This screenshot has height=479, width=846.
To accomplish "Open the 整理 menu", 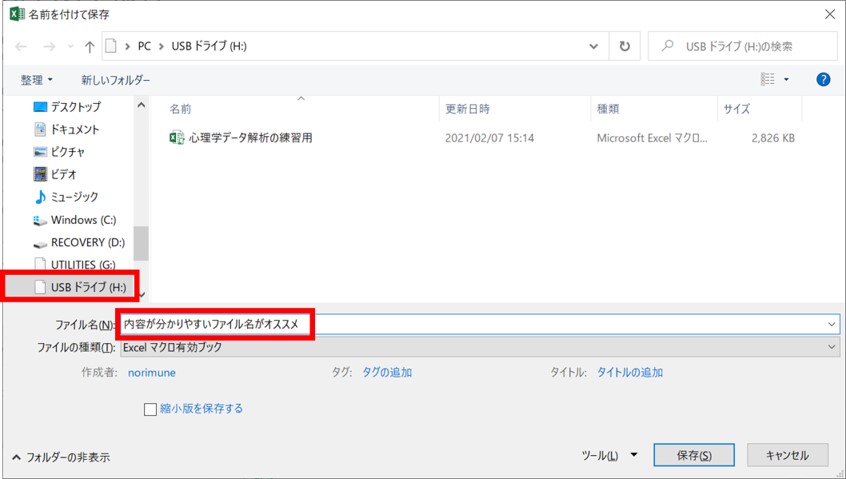I will coord(37,80).
